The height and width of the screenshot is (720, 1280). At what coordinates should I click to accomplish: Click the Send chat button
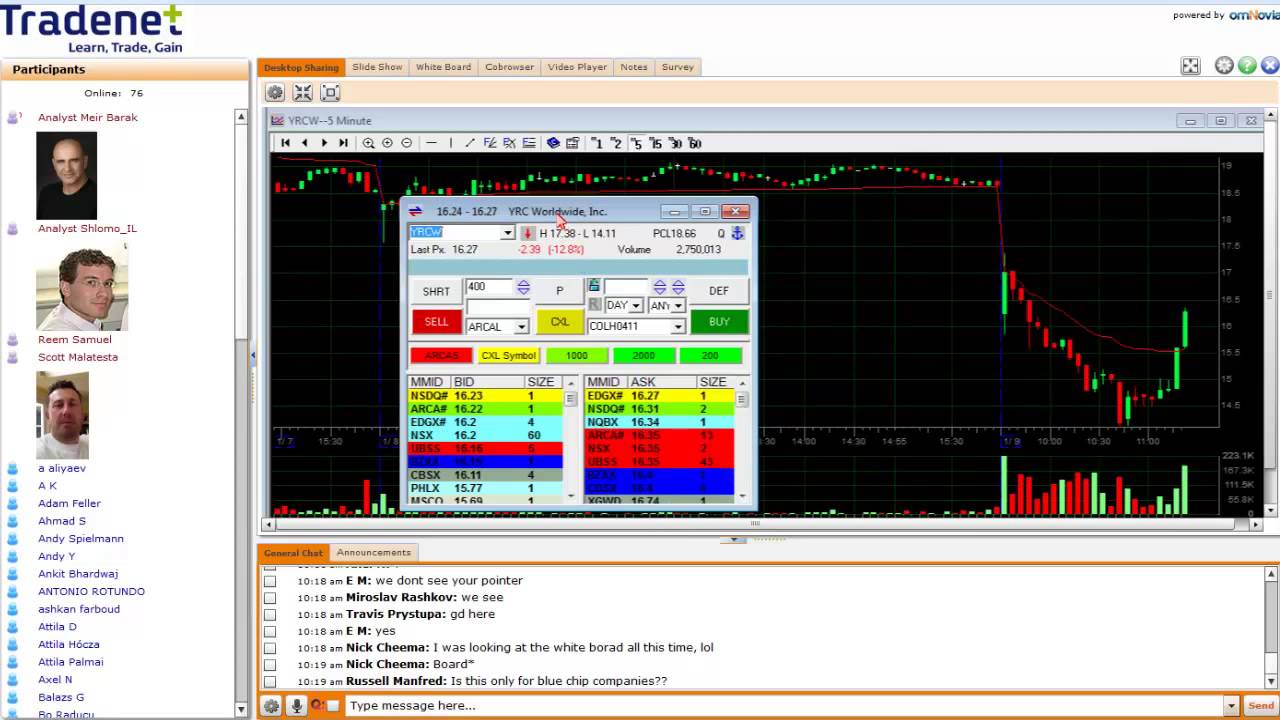pyautogui.click(x=1261, y=706)
